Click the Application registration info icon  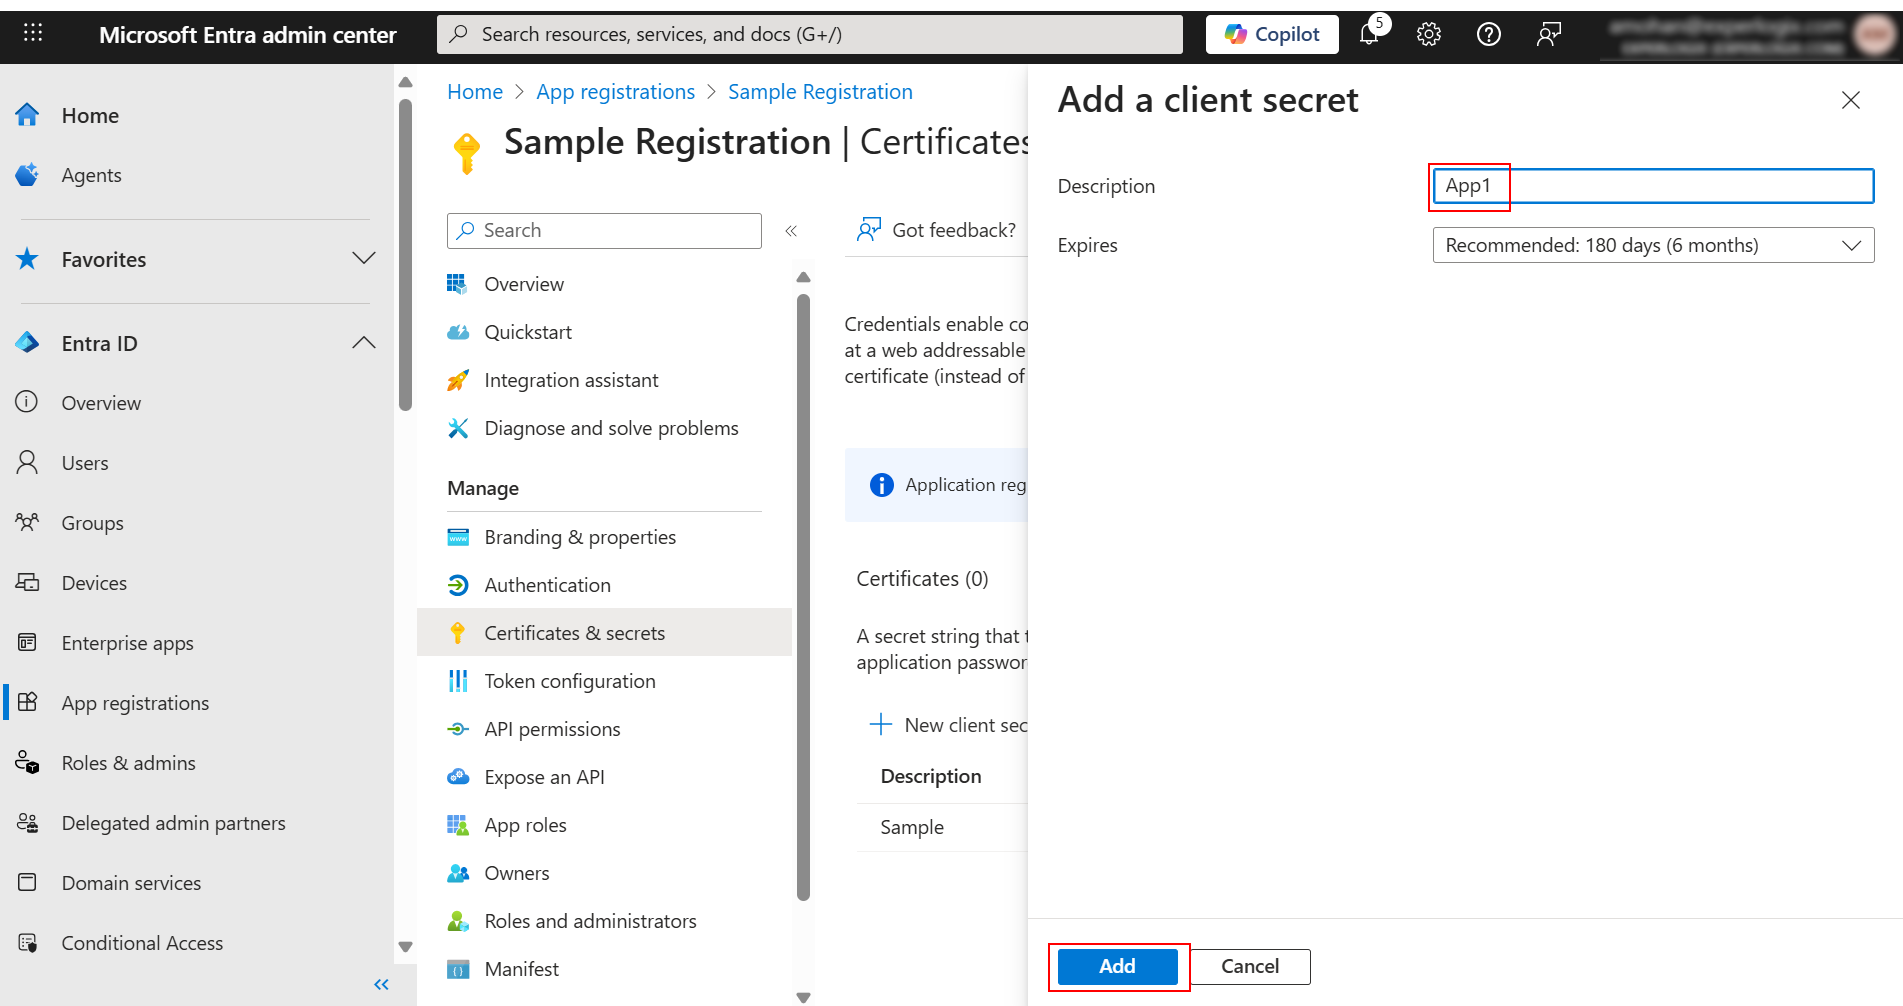tap(881, 485)
